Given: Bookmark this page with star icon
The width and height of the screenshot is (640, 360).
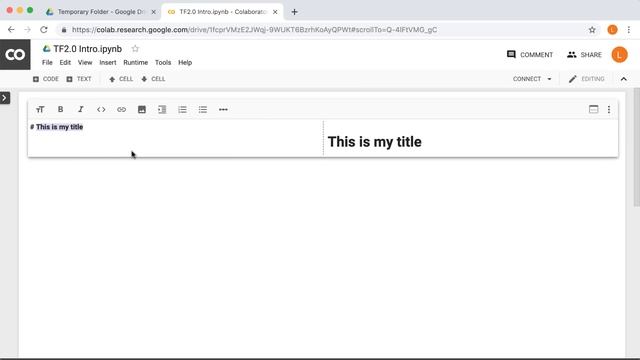Looking at the screenshot, I should [592, 29].
